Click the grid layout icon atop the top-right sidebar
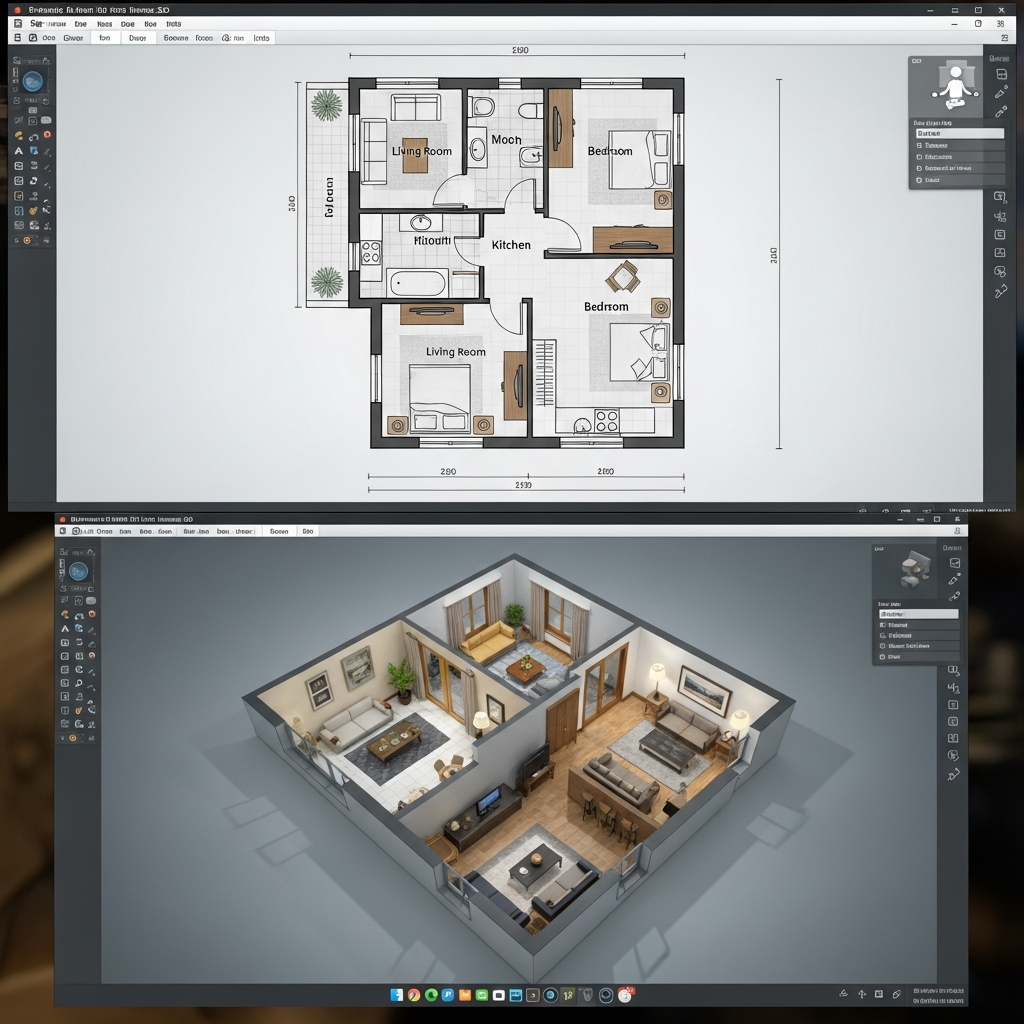Image resolution: width=1024 pixels, height=1024 pixels. click(x=999, y=75)
